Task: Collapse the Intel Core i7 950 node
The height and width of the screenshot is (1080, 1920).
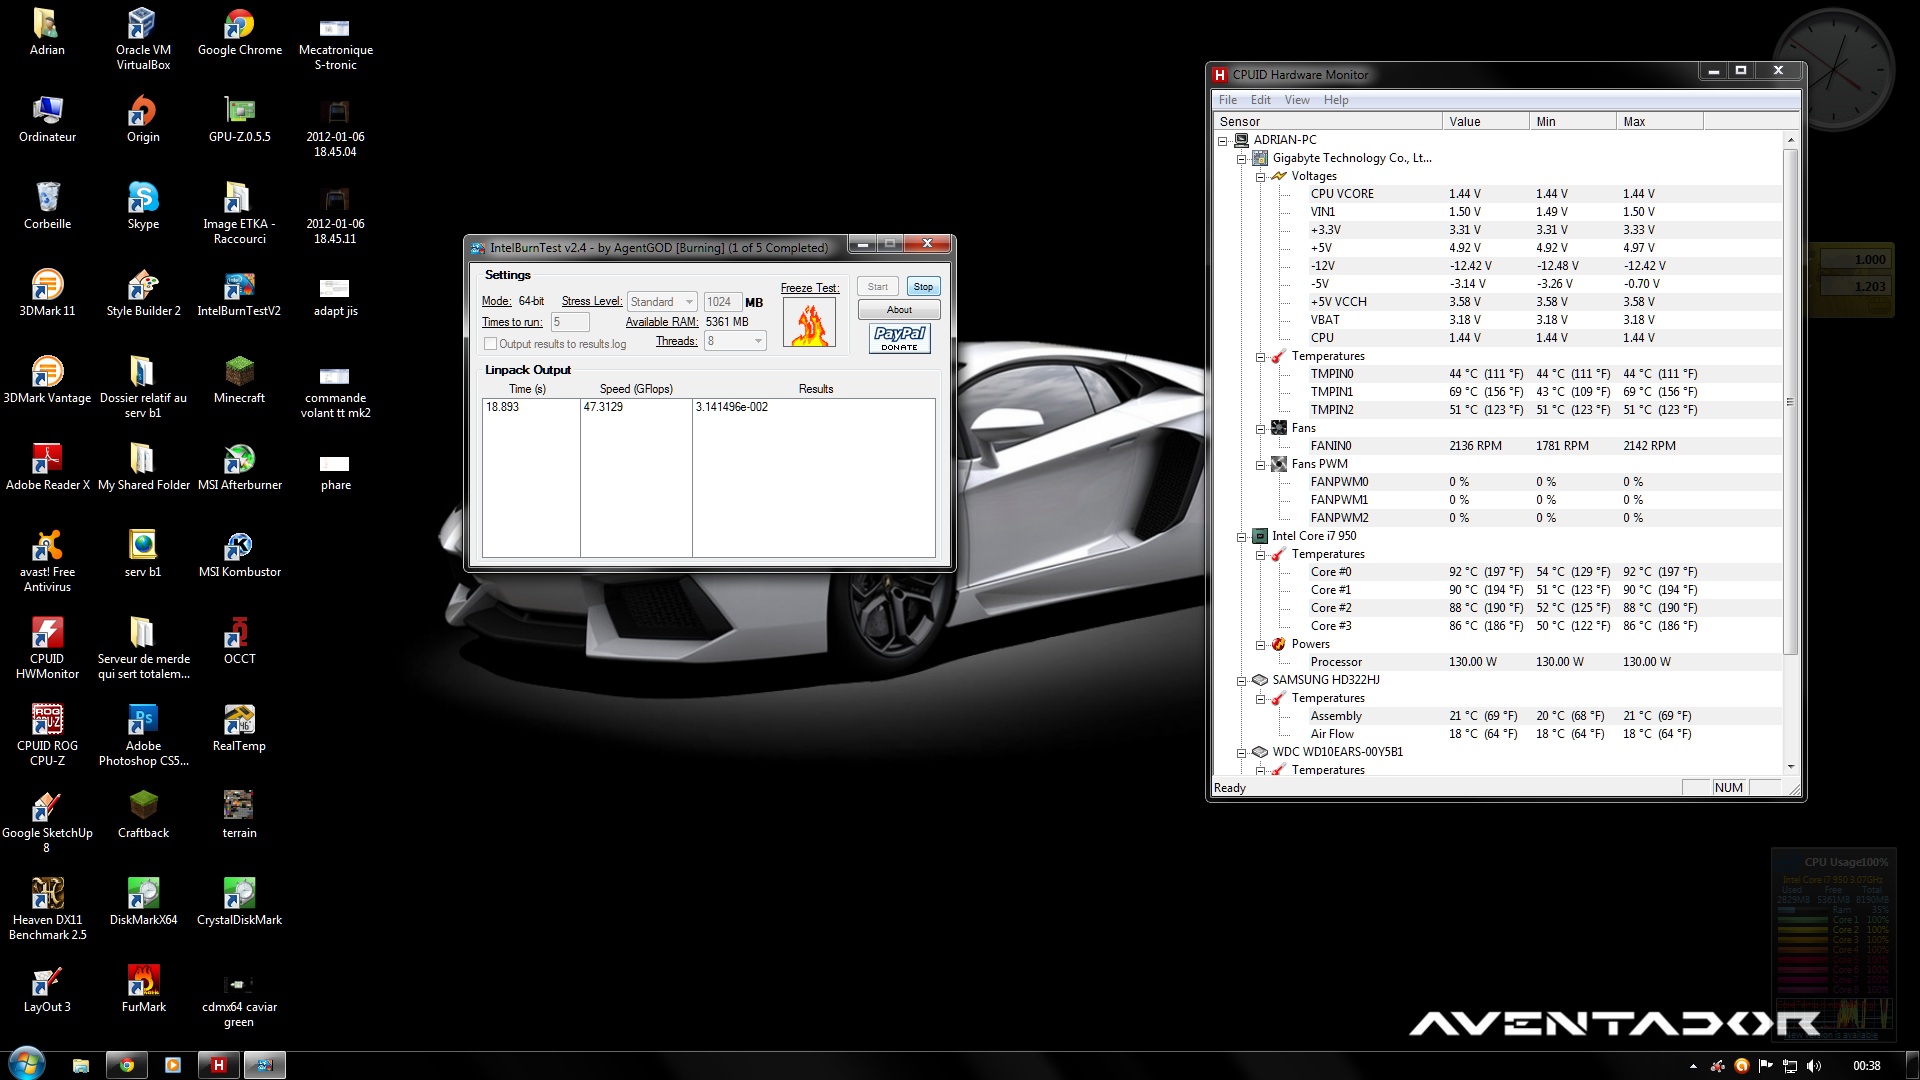Action: (x=1242, y=536)
